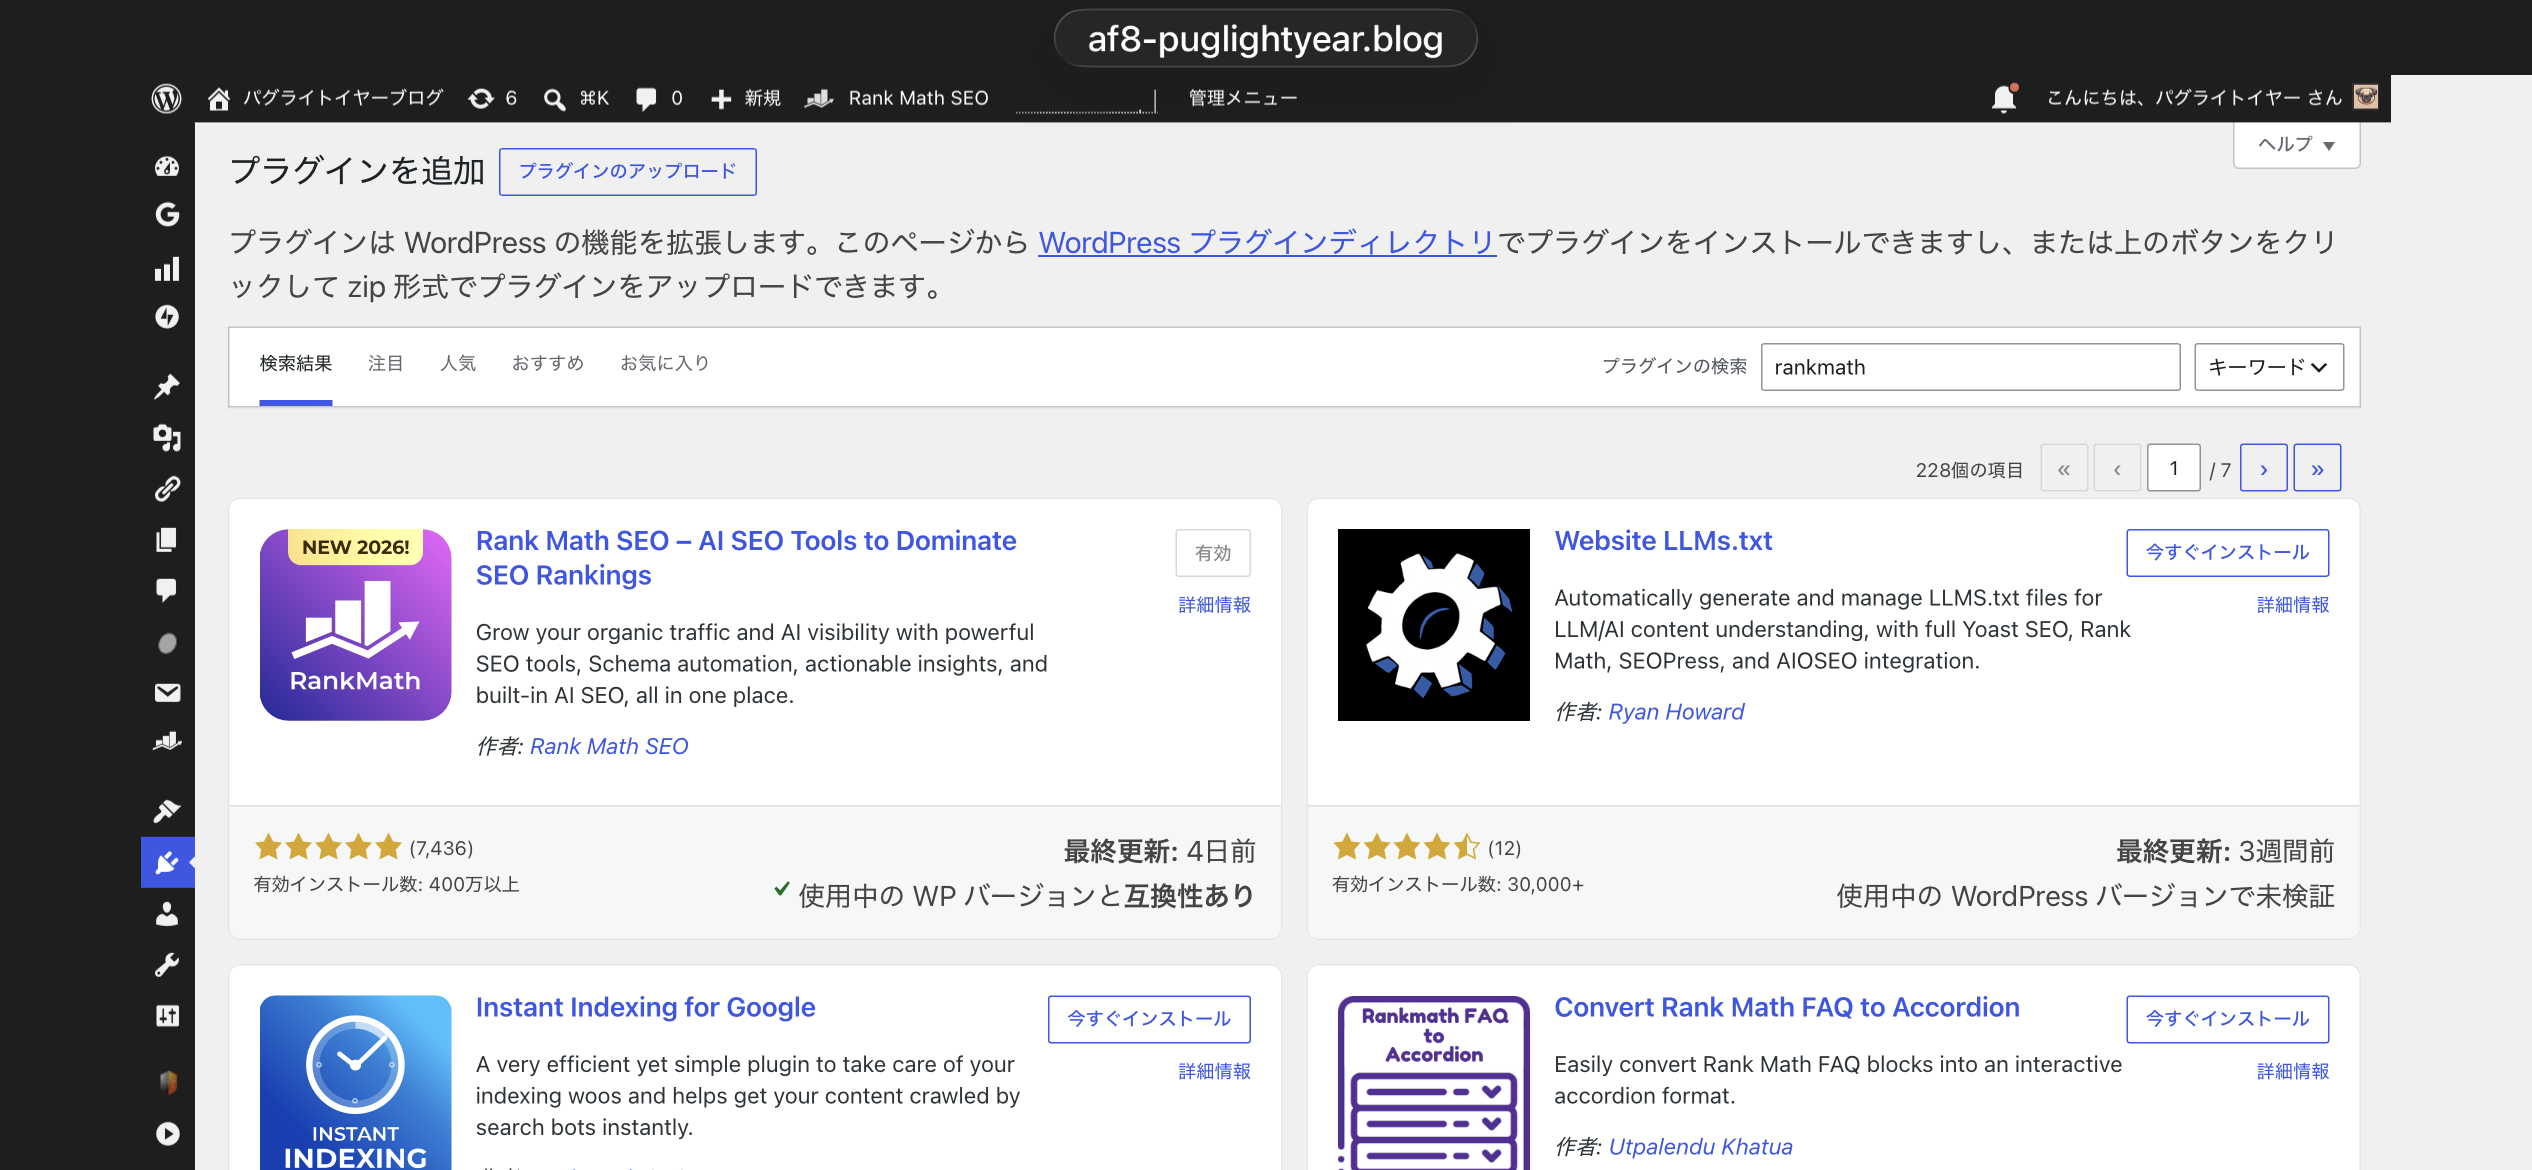Click the user avatar in the admin bar
This screenshot has height=1170, width=2532.
(2366, 97)
